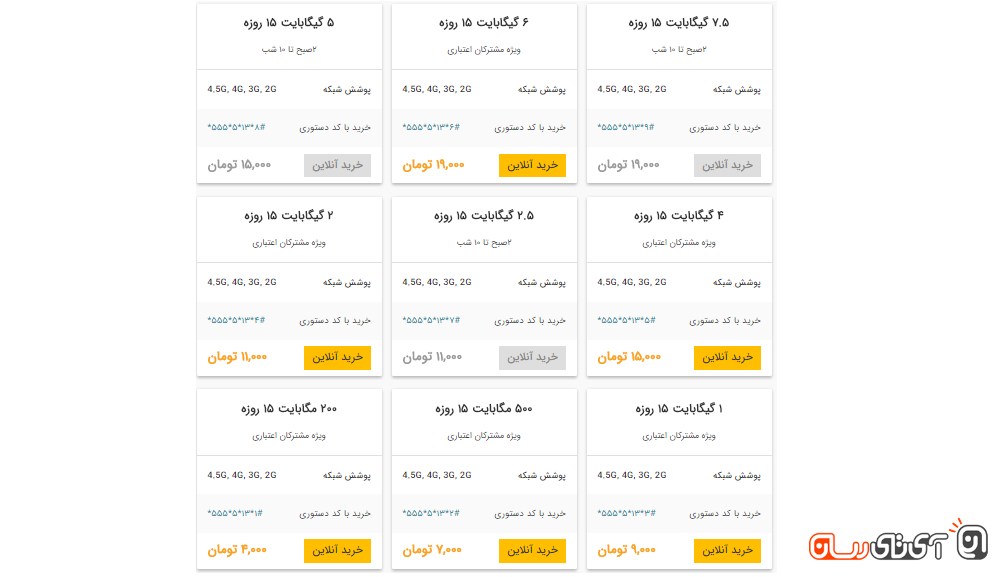Select the 11,000 Toman price of 2 GB package
Viewport: 1000px width, 577px height.
coord(237,357)
